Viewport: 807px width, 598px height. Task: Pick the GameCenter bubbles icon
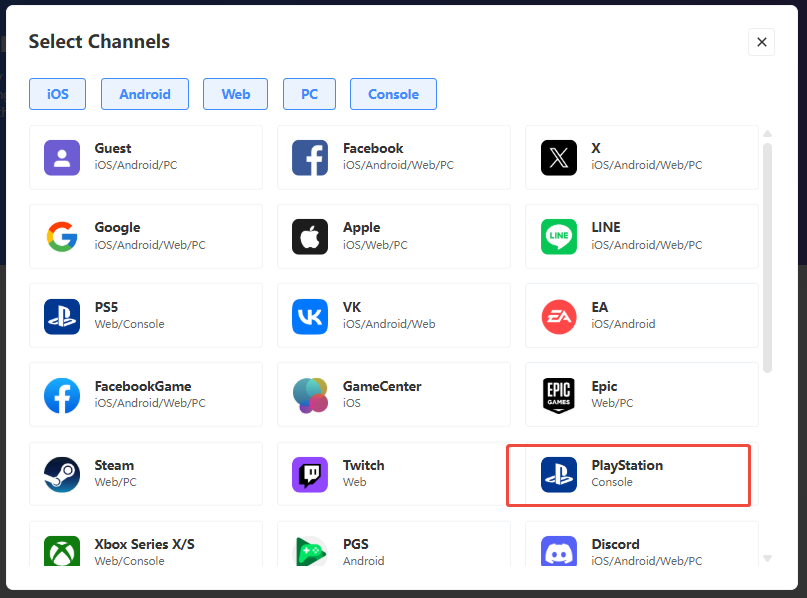310,396
